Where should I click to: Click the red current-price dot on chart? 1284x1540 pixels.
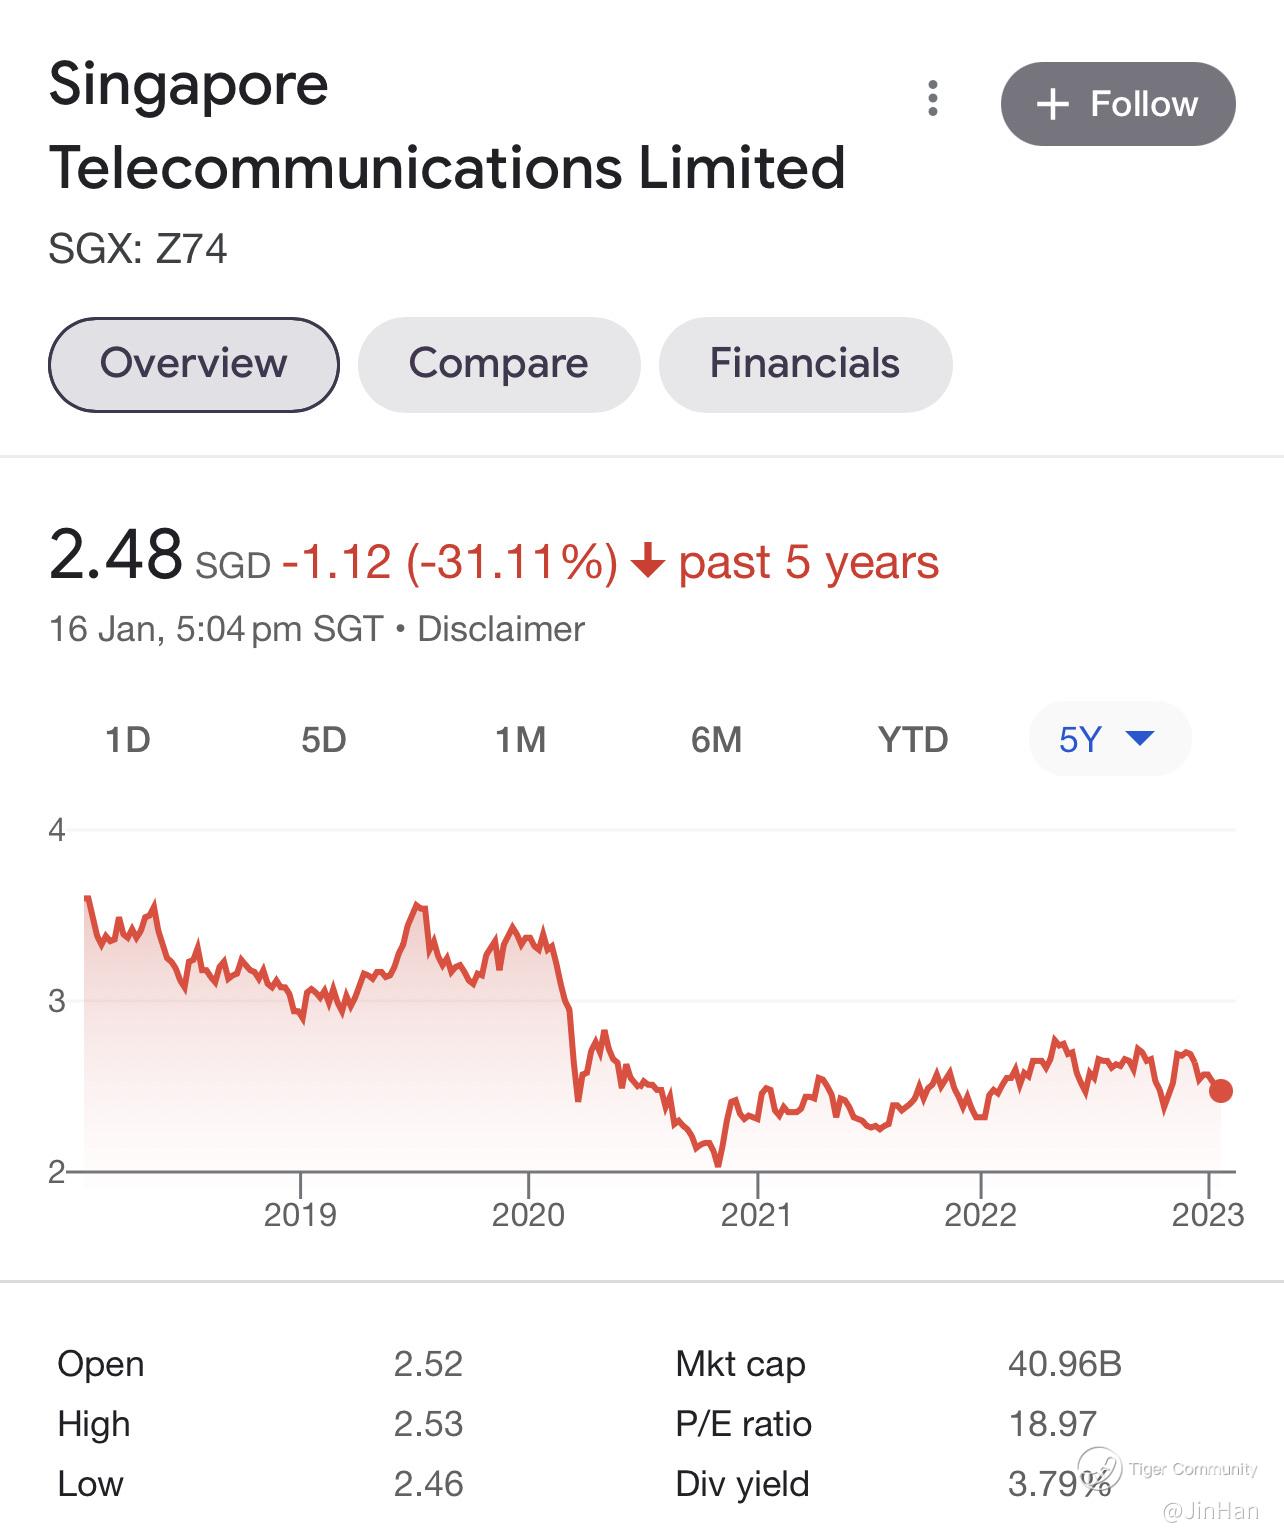coord(1220,1091)
